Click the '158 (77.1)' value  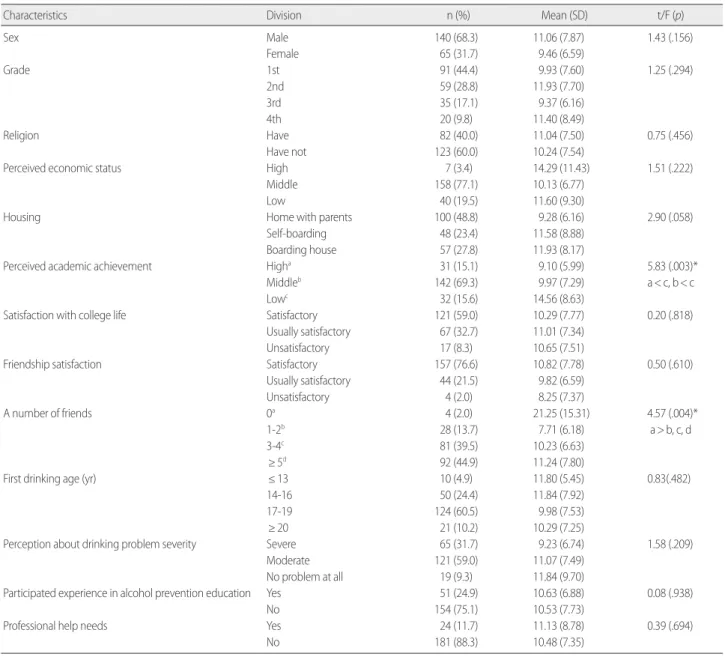pos(456,184)
